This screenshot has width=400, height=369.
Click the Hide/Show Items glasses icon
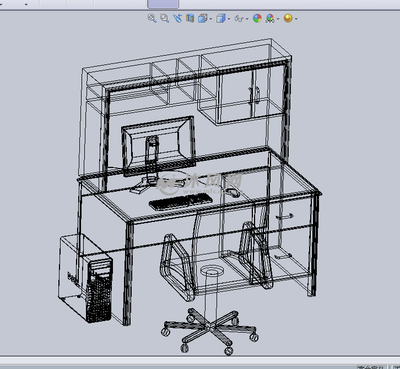point(239,19)
